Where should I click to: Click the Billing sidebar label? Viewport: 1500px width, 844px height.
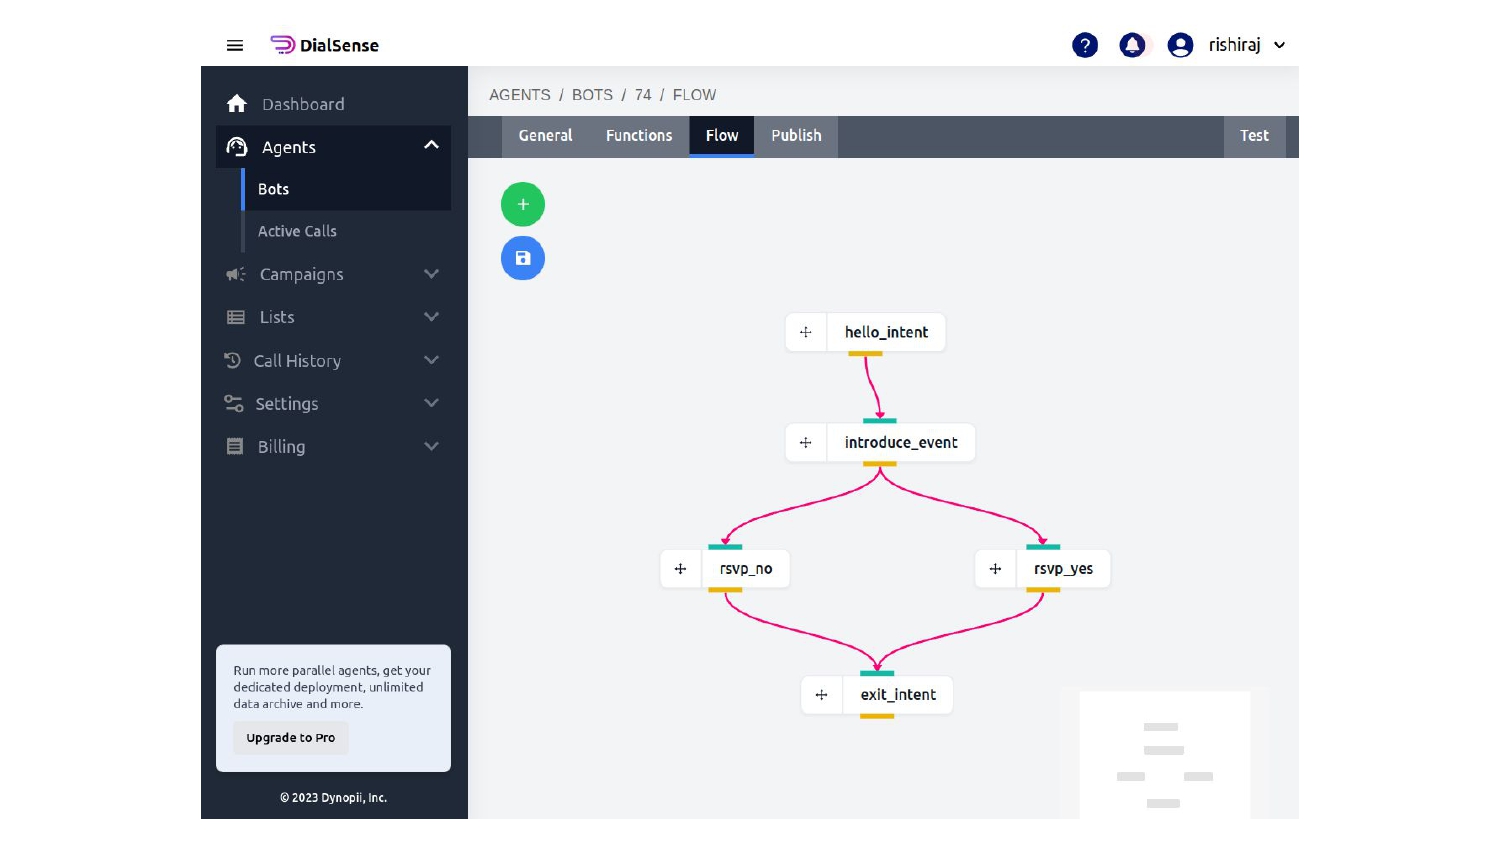pyautogui.click(x=281, y=447)
